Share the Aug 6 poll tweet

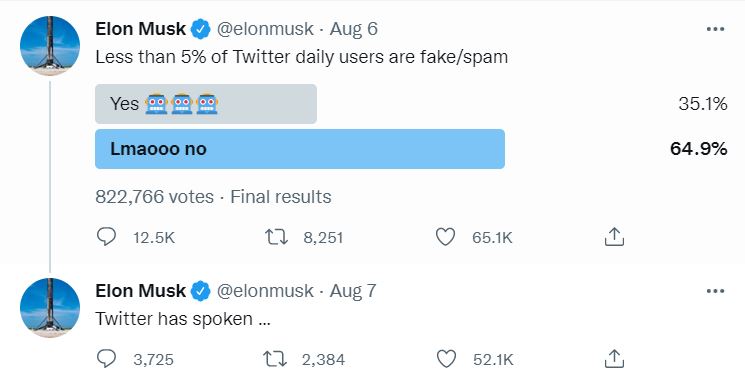click(614, 237)
